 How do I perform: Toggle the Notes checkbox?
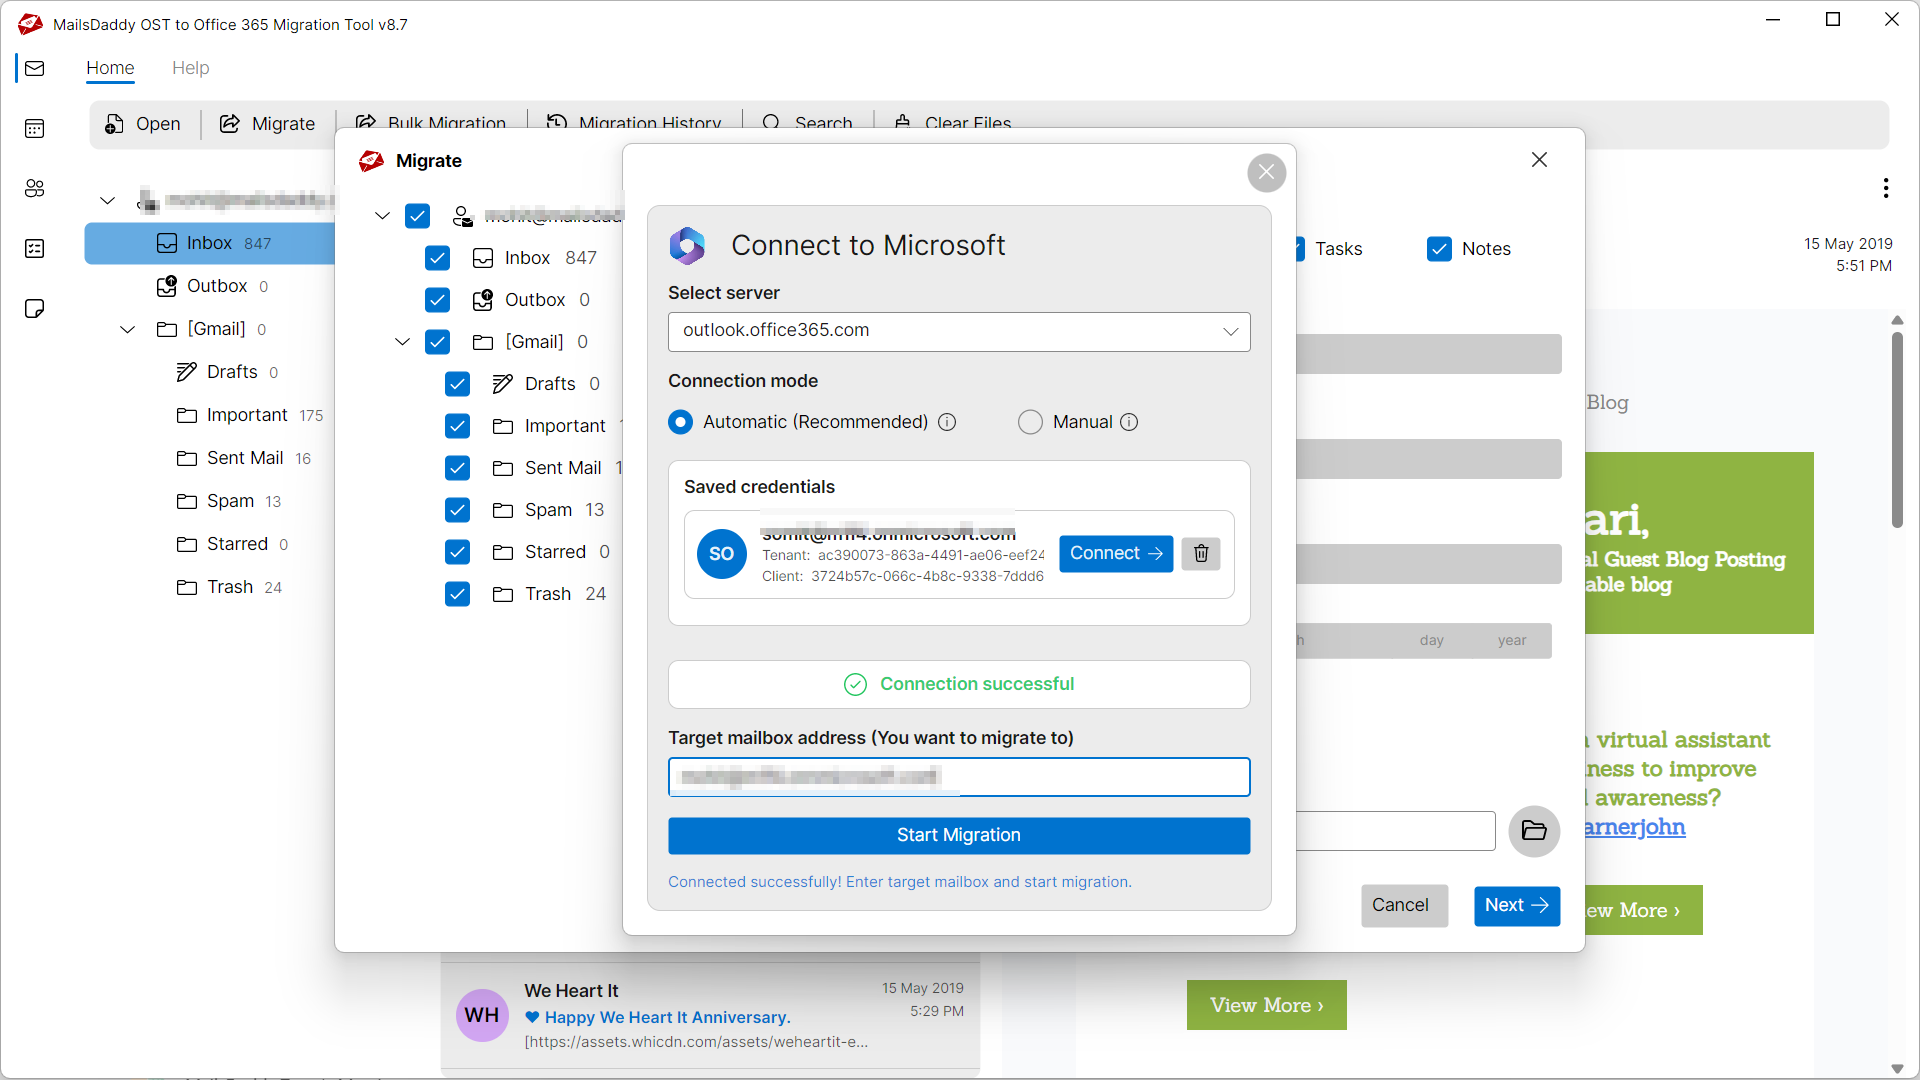[1439, 249]
